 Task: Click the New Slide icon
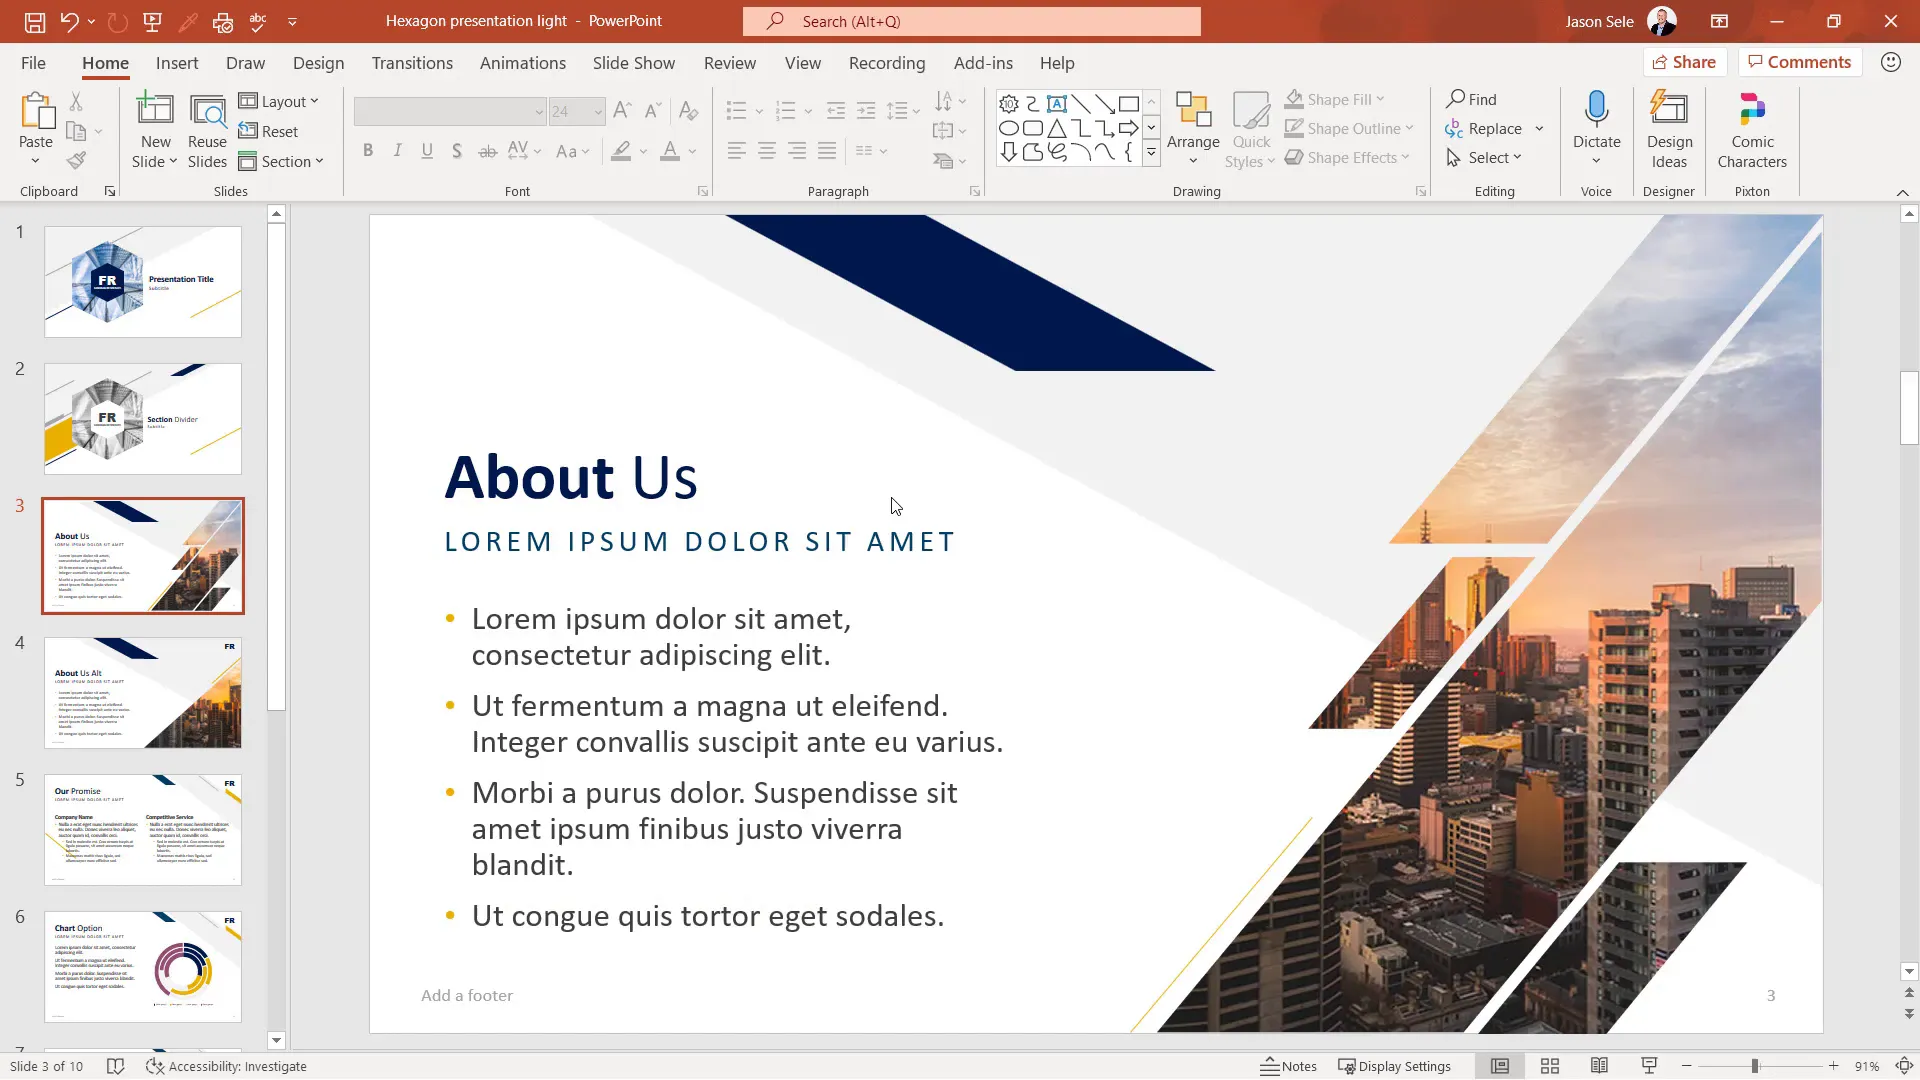[155, 109]
